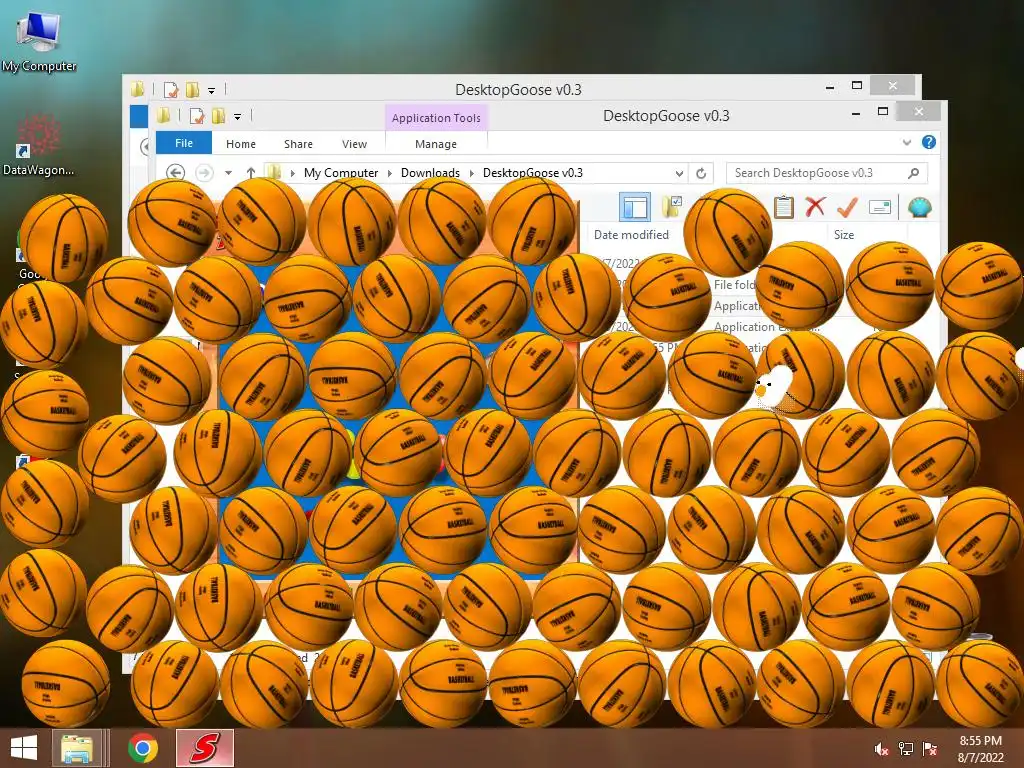Click the search magnifier icon
1024x768 pixels.
[x=914, y=173]
